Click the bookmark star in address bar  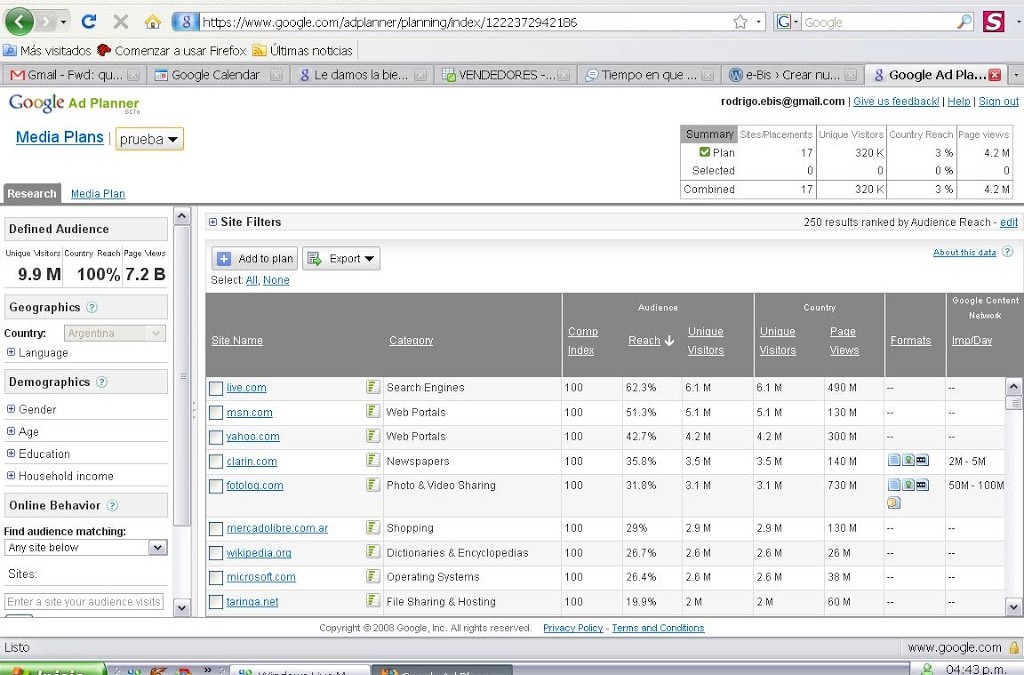pyautogui.click(x=740, y=21)
